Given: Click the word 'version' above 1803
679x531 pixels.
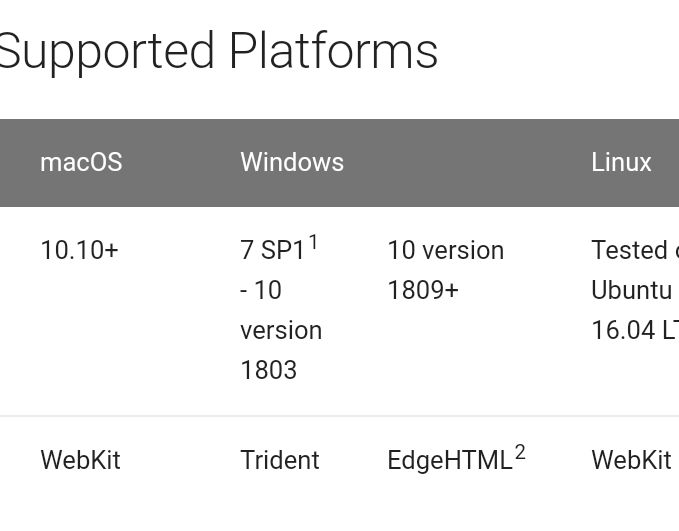Looking at the screenshot, I should tap(281, 330).
